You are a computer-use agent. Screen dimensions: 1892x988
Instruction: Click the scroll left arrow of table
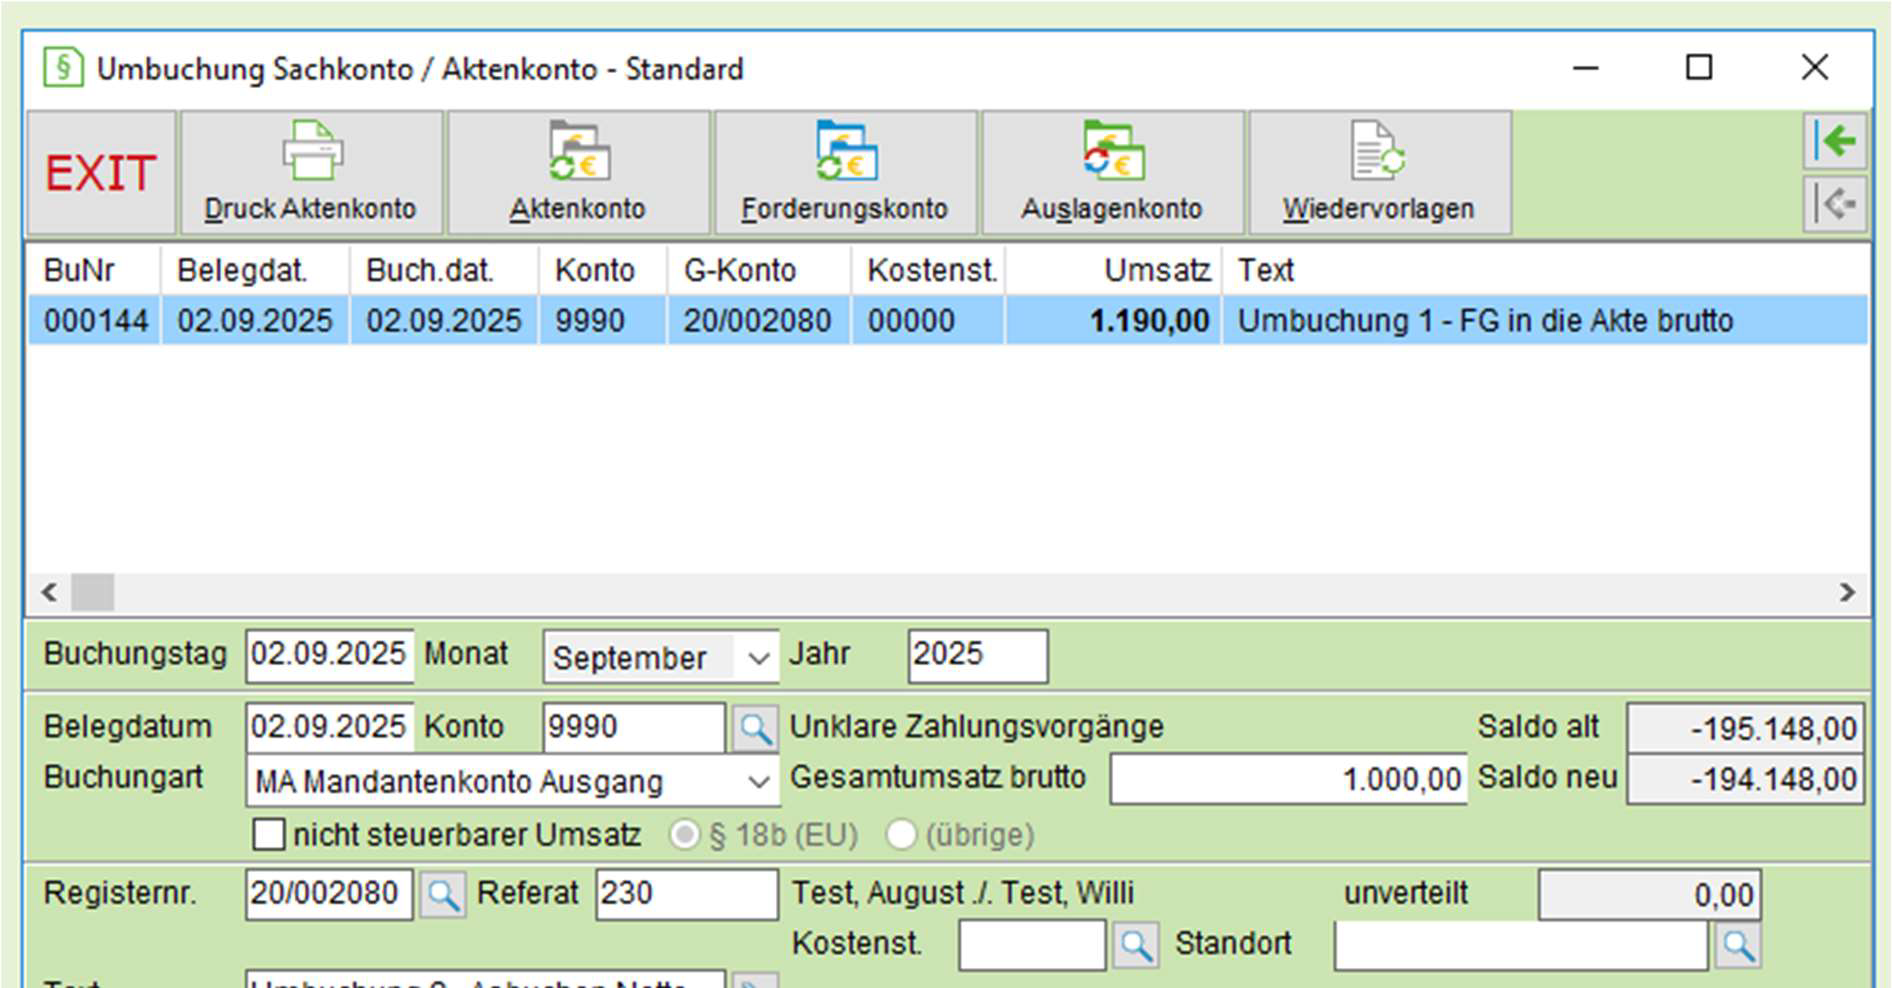click(49, 592)
